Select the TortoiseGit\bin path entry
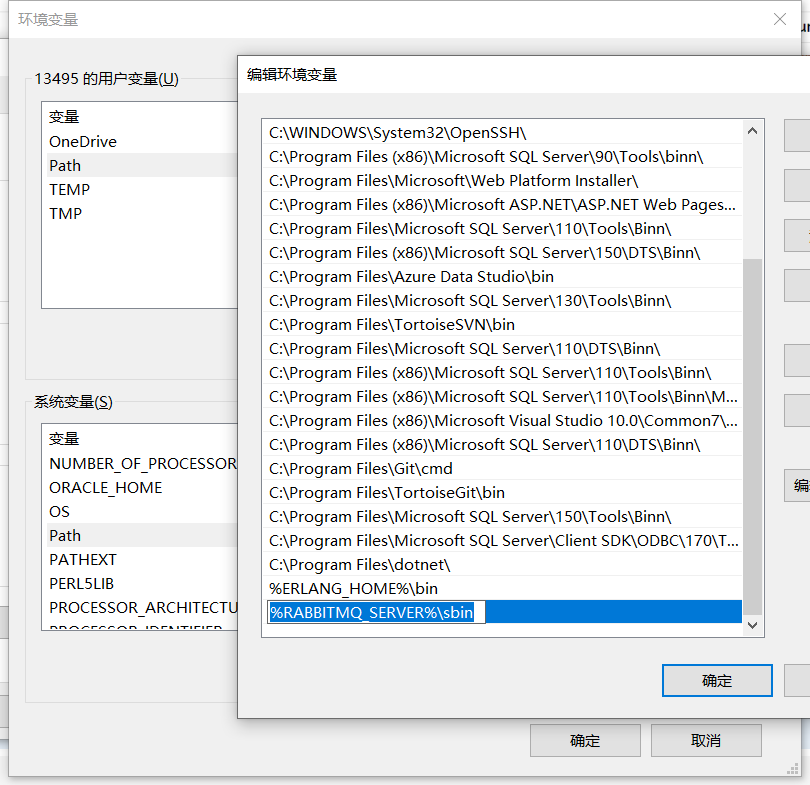The height and width of the screenshot is (785, 810). (502, 493)
